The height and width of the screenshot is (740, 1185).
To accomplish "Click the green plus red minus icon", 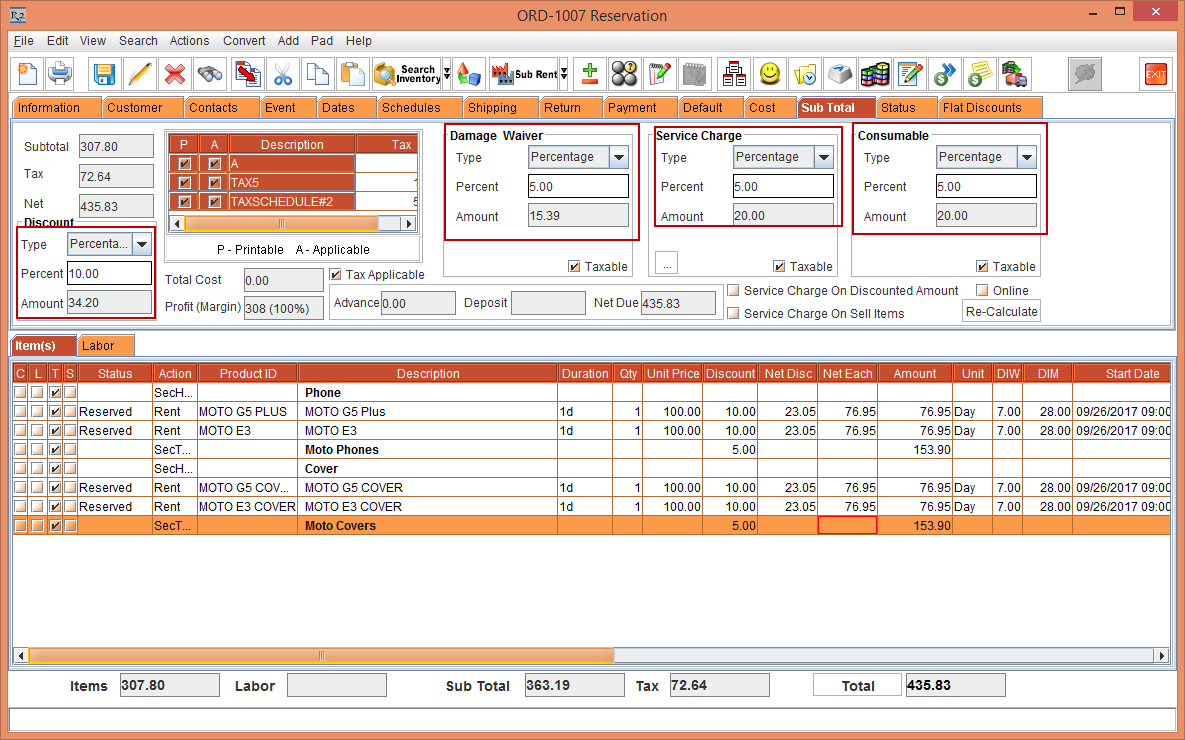I will [x=590, y=74].
